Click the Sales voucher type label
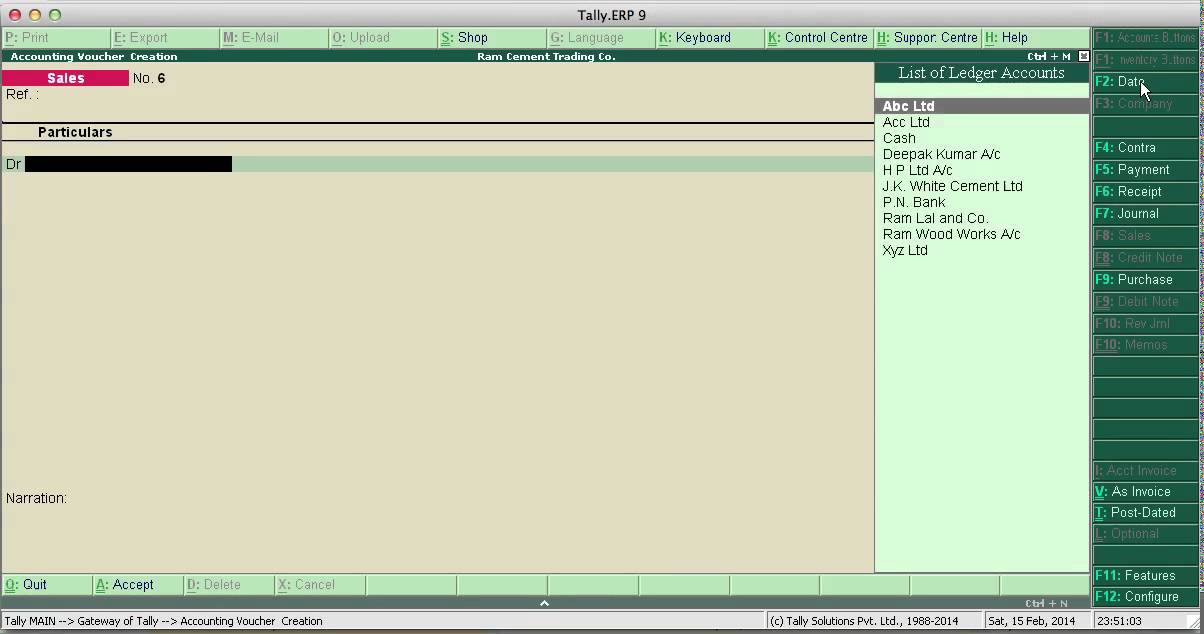Viewport: 1204px width, 634px height. pyautogui.click(x=65, y=78)
